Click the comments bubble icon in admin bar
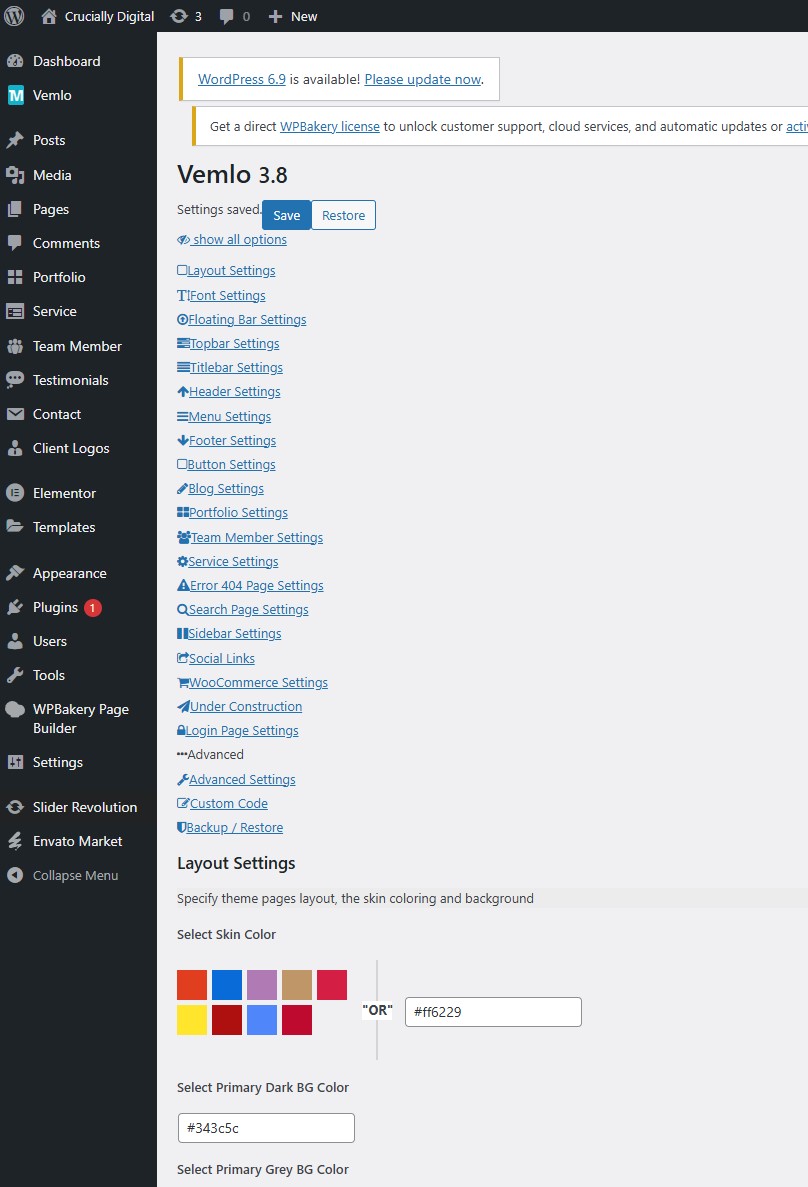 pyautogui.click(x=228, y=16)
